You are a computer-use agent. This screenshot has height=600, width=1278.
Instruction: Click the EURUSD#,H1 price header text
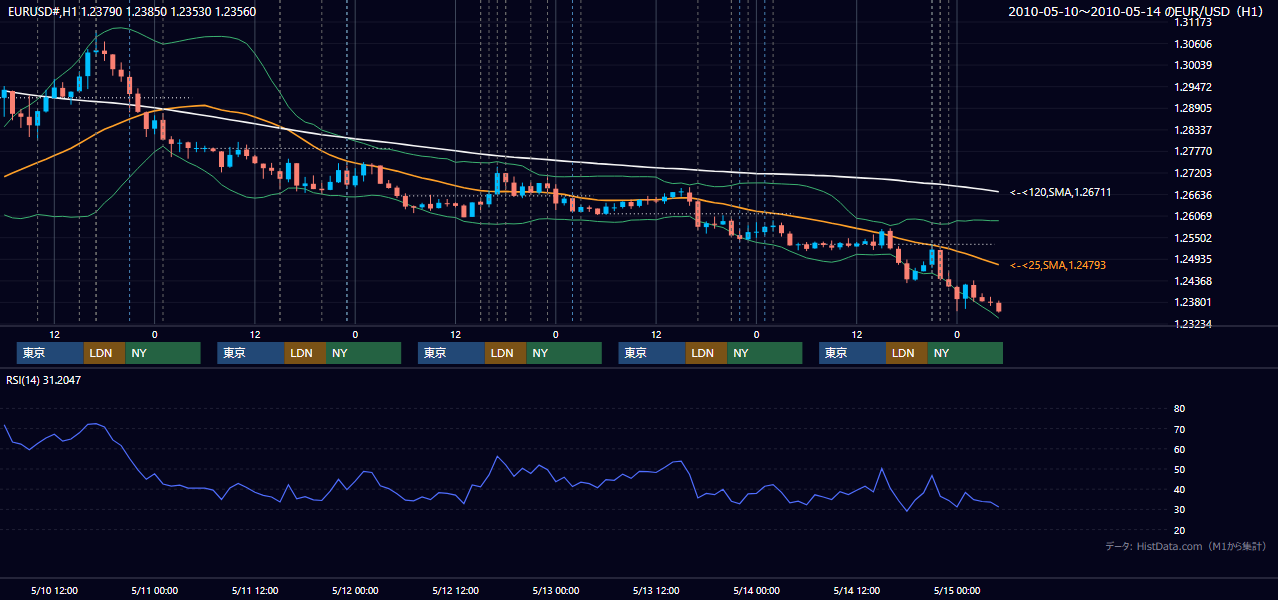131,11
